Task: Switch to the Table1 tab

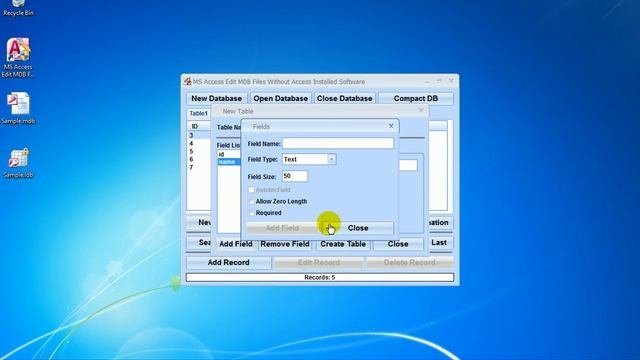Action: (x=199, y=113)
